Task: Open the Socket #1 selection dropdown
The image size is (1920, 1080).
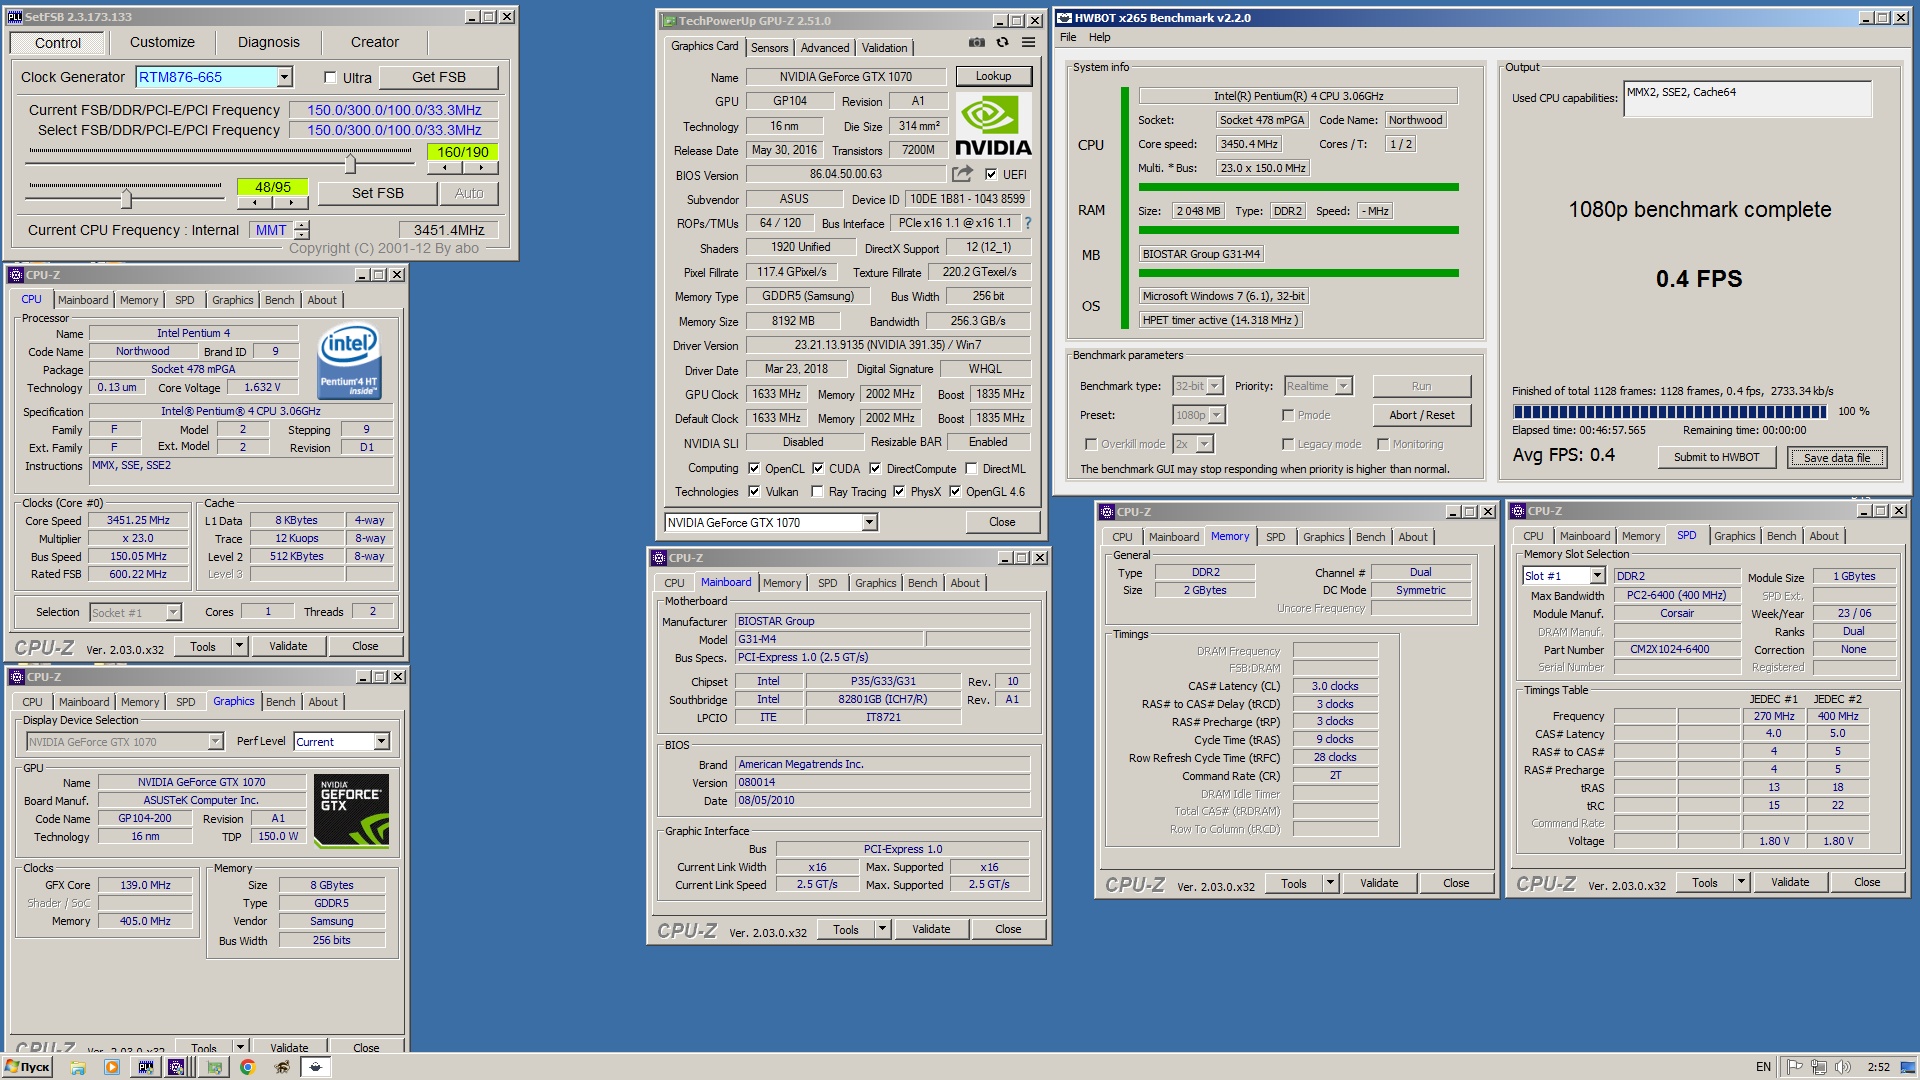Action: [x=173, y=612]
